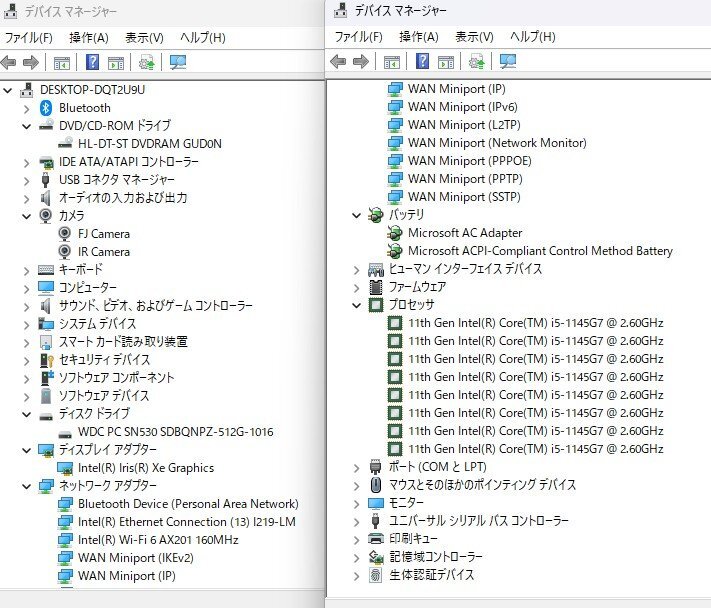Open ヘルプ(H) menu in right window

(533, 37)
